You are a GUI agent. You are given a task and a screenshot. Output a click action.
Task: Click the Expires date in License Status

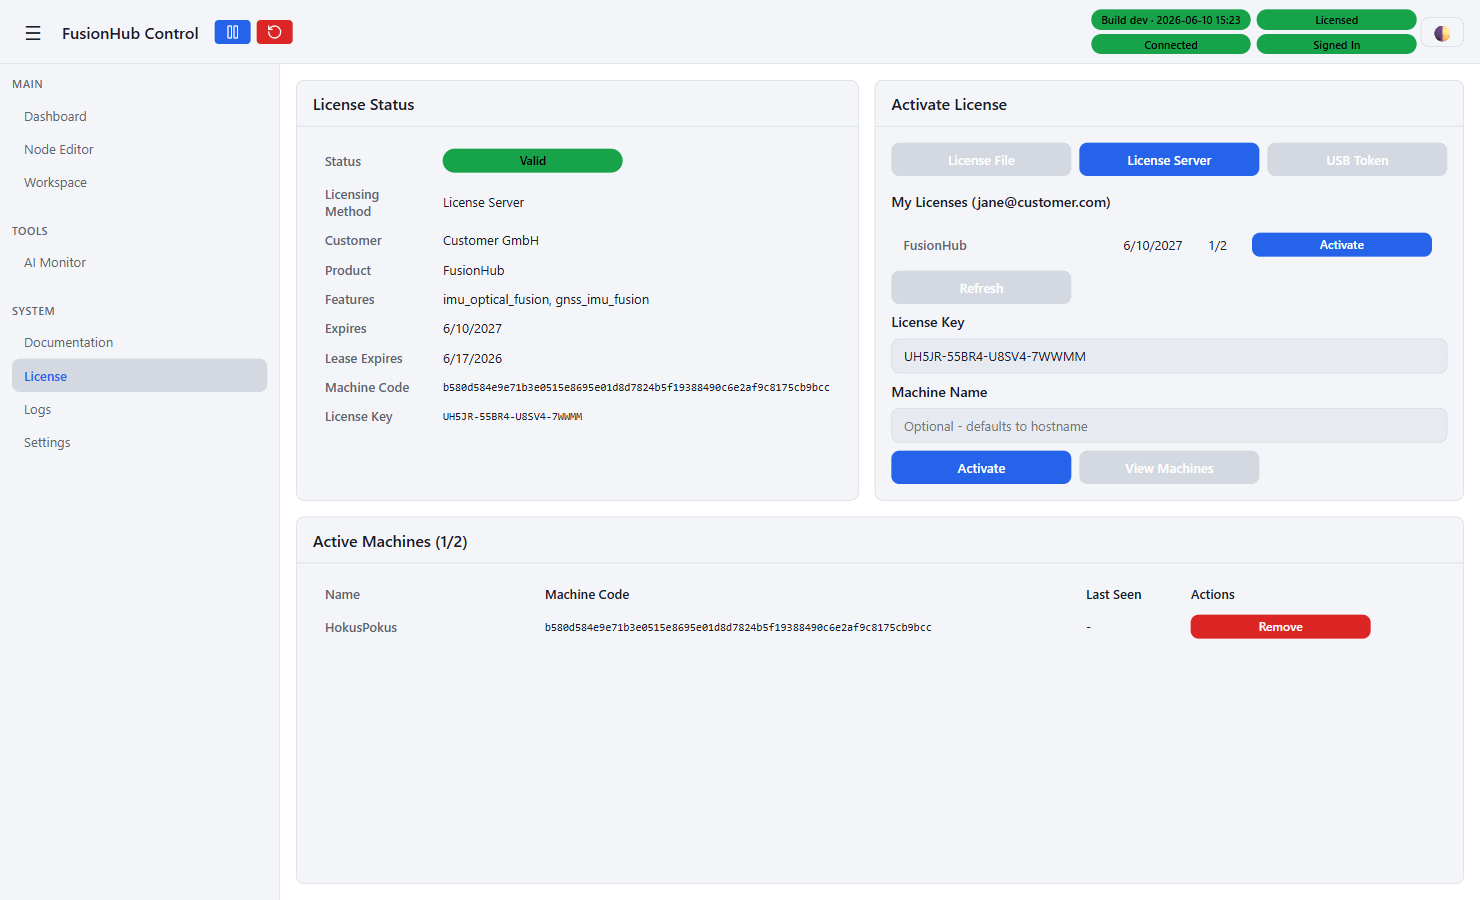click(472, 329)
